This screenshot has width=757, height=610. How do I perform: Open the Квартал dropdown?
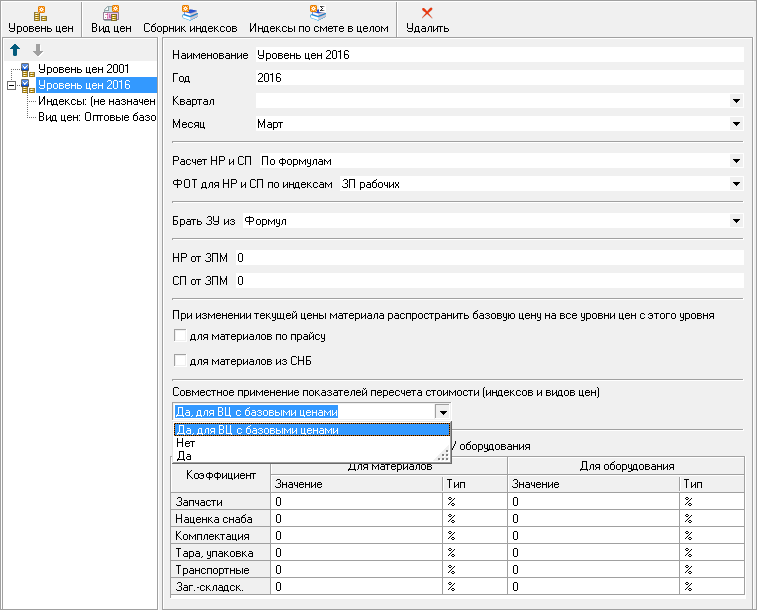tap(736, 101)
